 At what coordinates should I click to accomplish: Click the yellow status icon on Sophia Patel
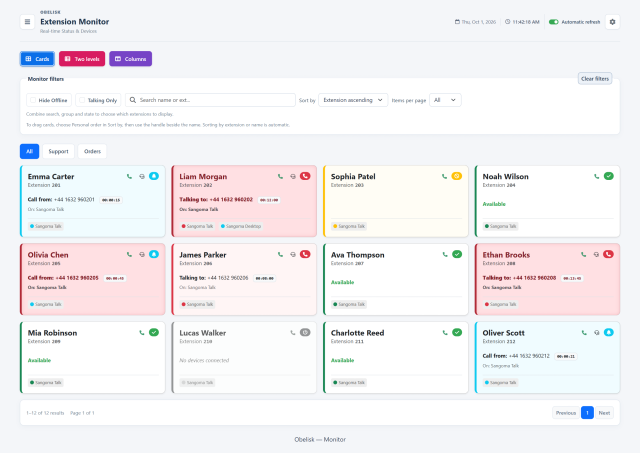[457, 176]
